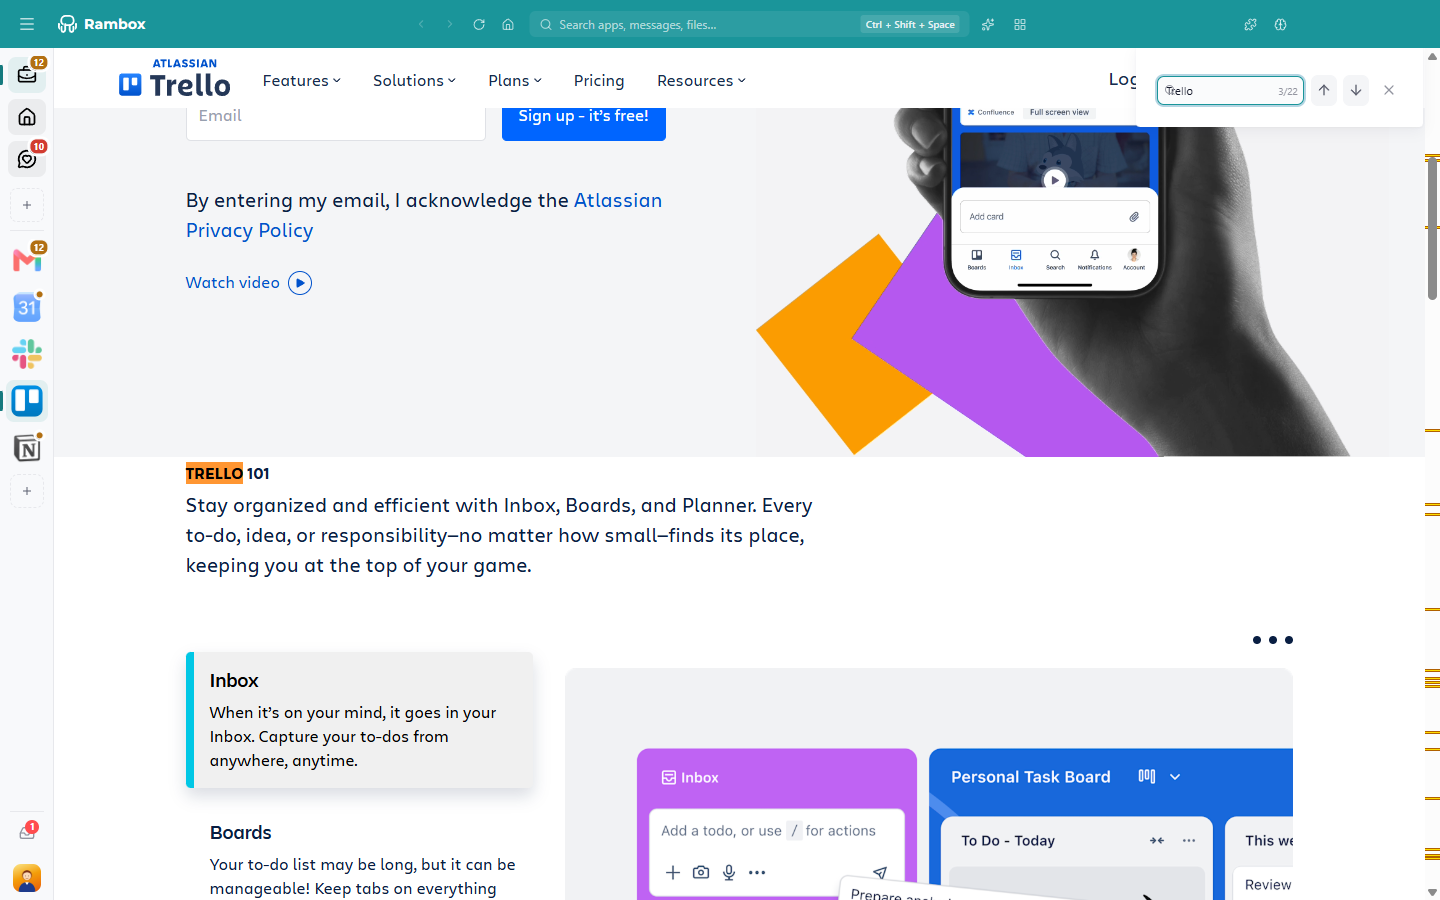Open the apps grid icon

[x=1020, y=24]
